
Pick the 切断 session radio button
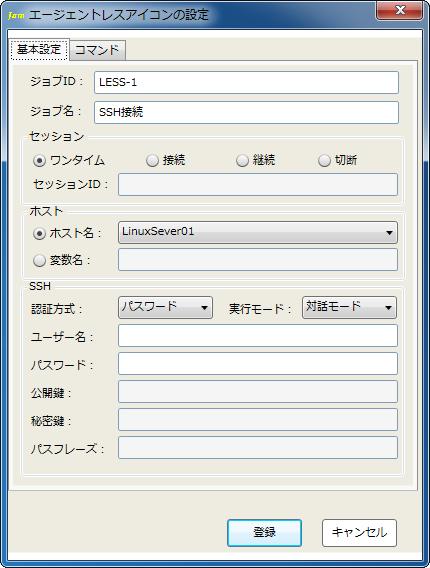[x=324, y=160]
